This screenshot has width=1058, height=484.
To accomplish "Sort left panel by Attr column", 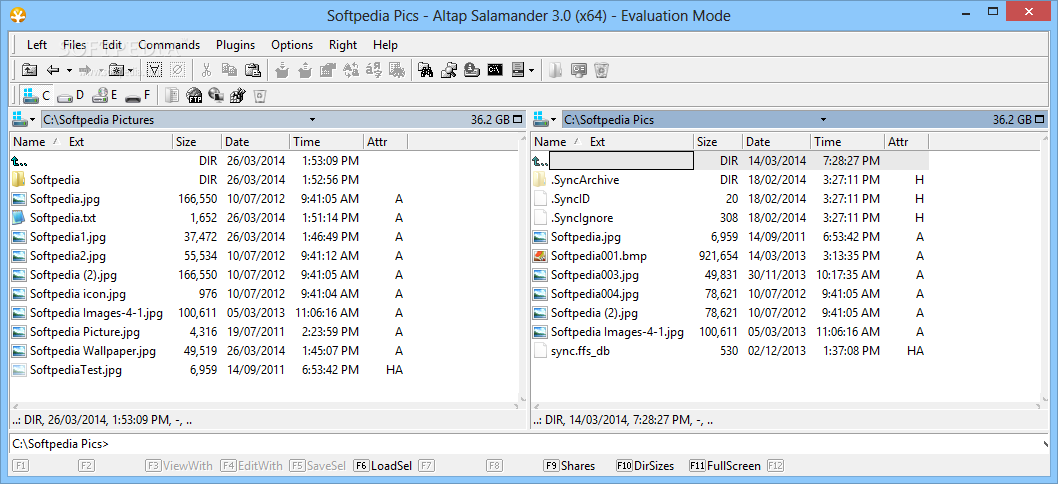I will pos(385,142).
